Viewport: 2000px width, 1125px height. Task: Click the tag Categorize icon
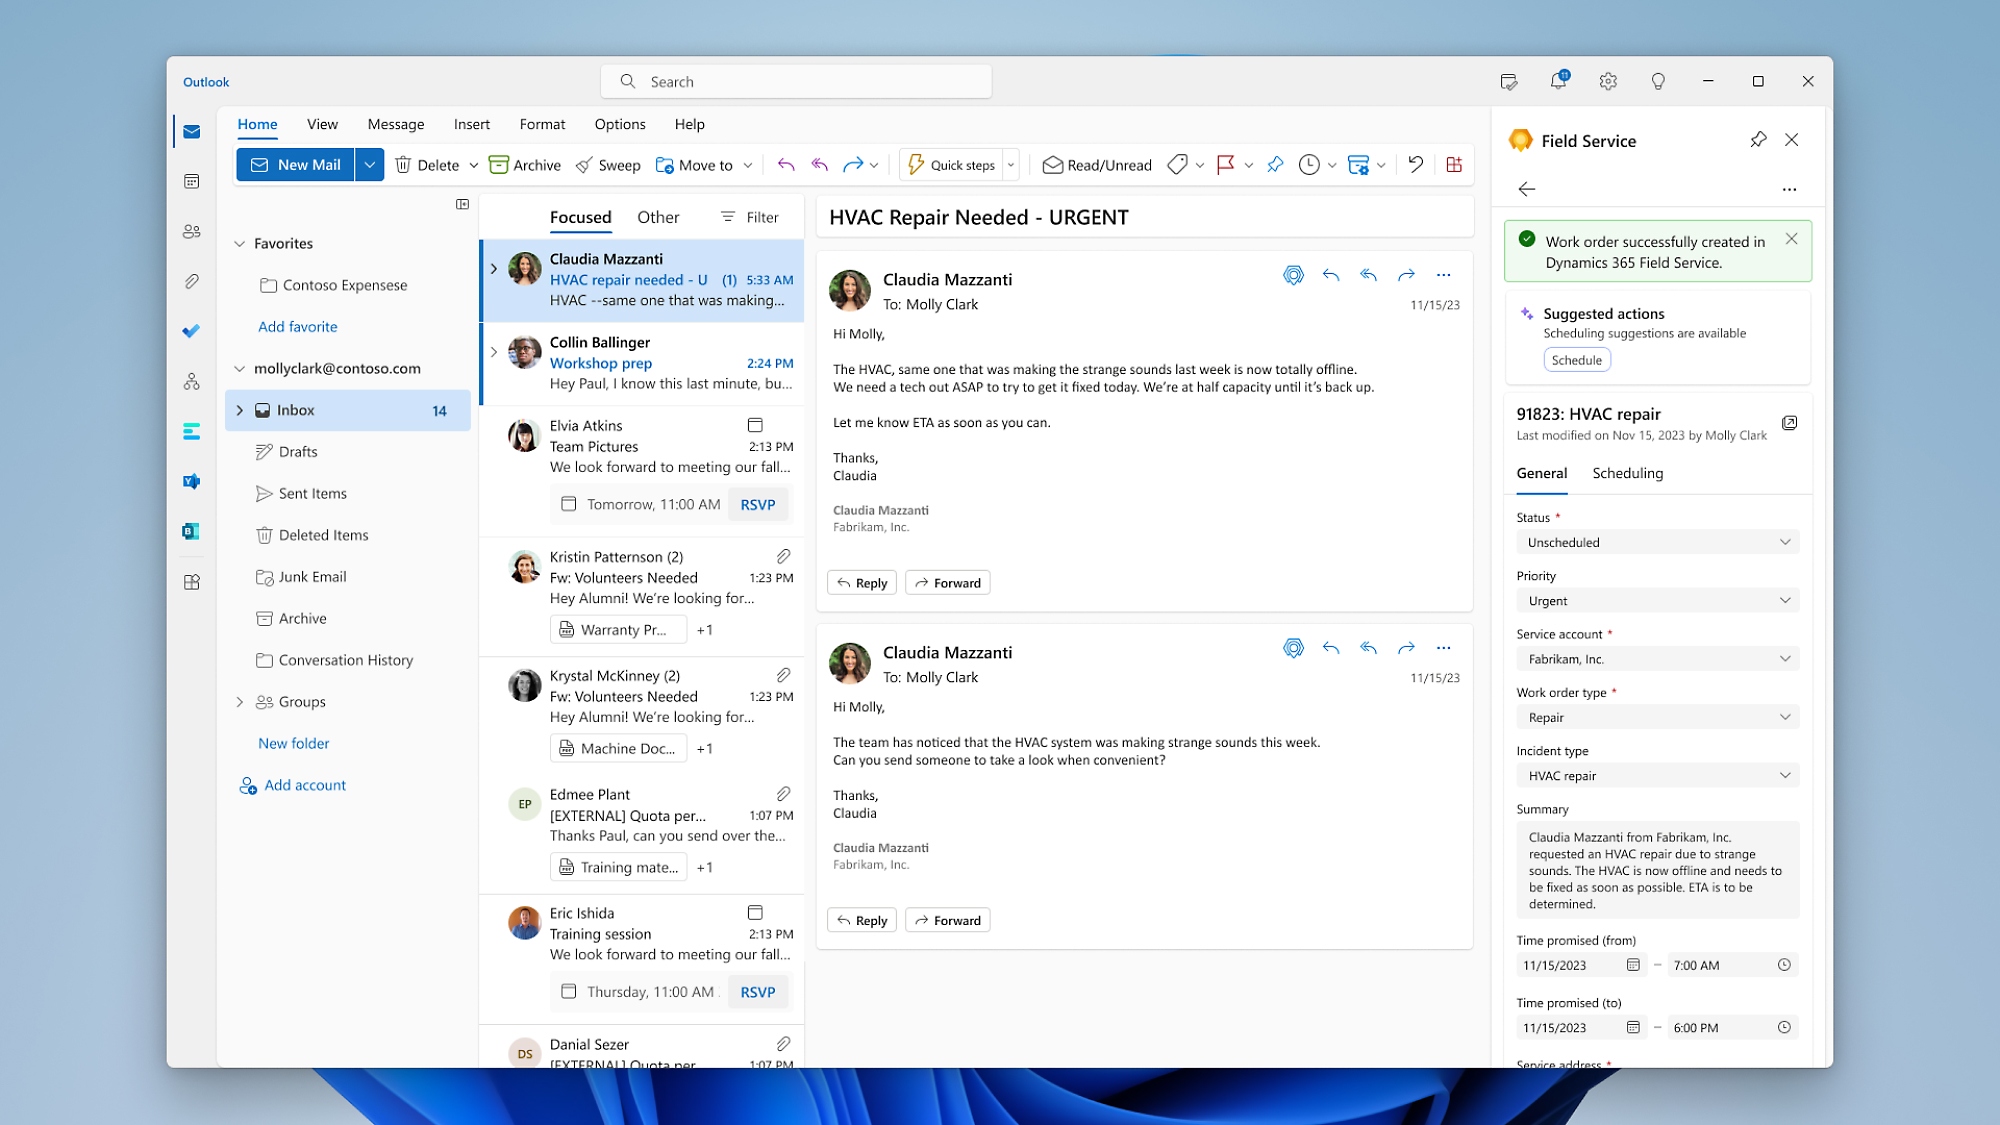pyautogui.click(x=1178, y=165)
